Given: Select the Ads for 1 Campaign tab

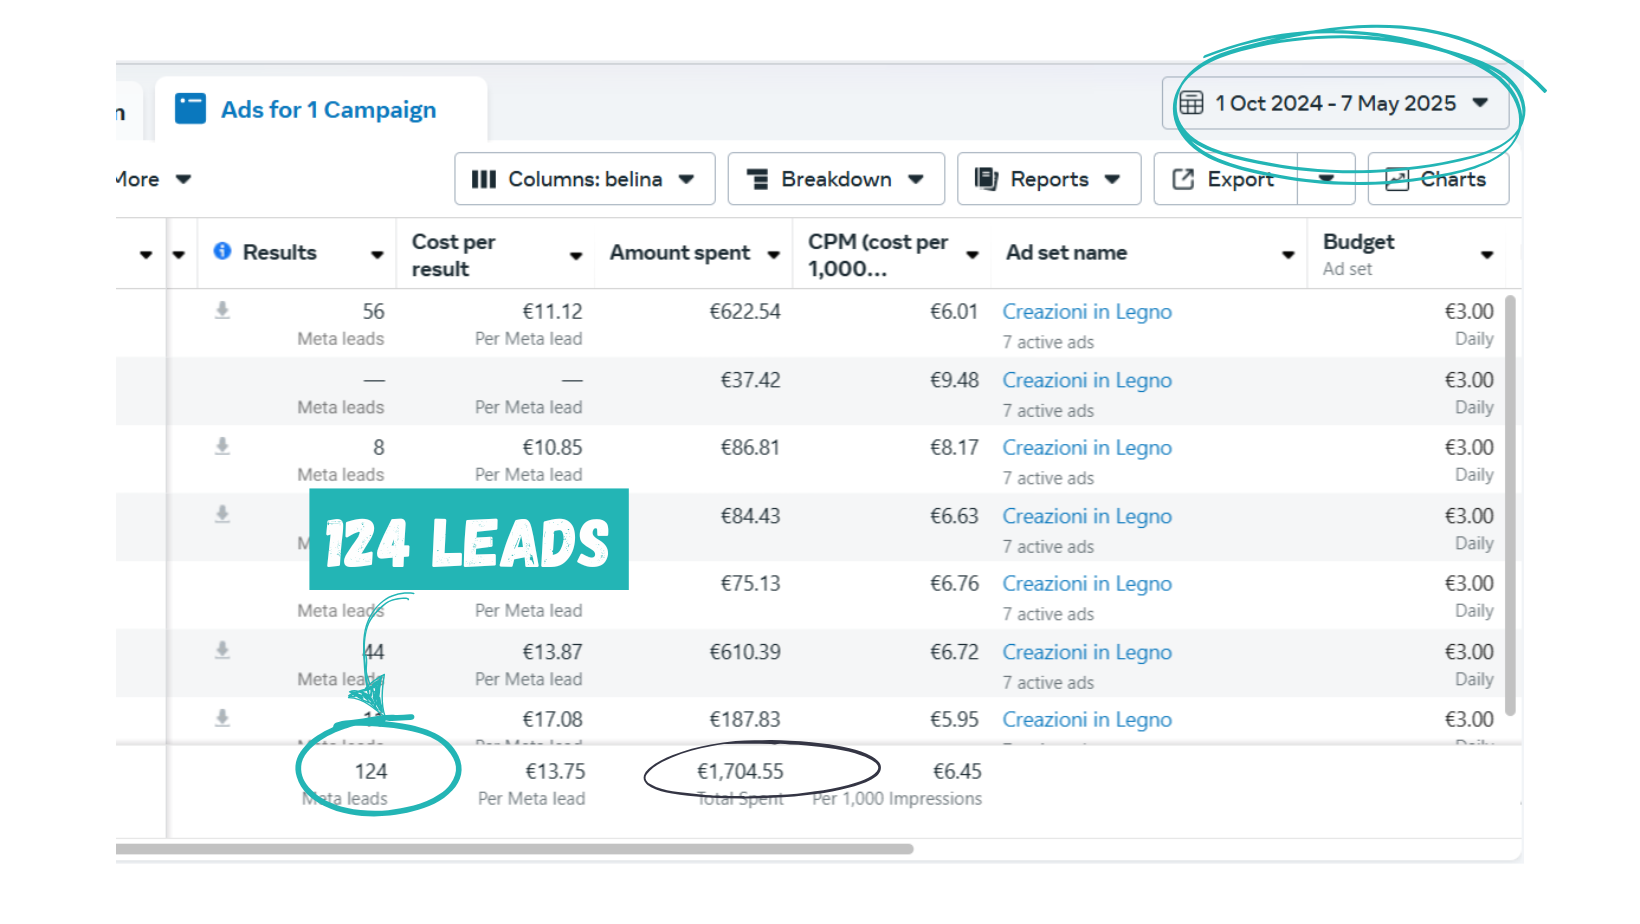Looking at the screenshot, I should point(327,109).
